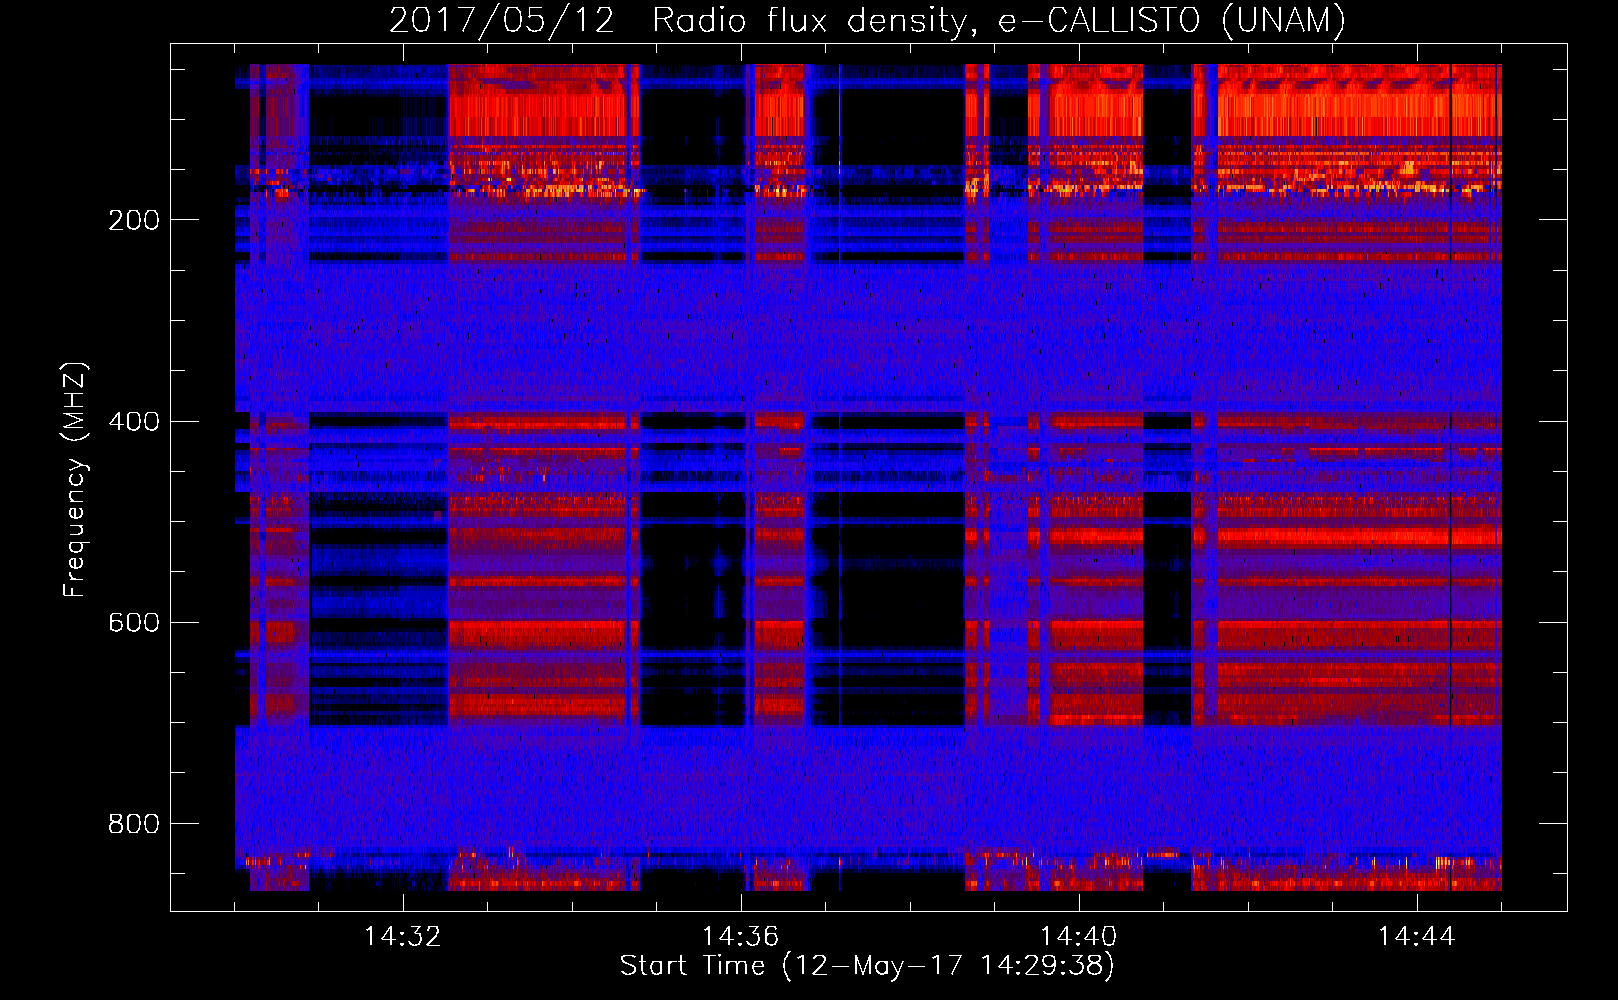Click the 800 frequency tick label
This screenshot has width=1618, height=1000.
pyautogui.click(x=134, y=824)
